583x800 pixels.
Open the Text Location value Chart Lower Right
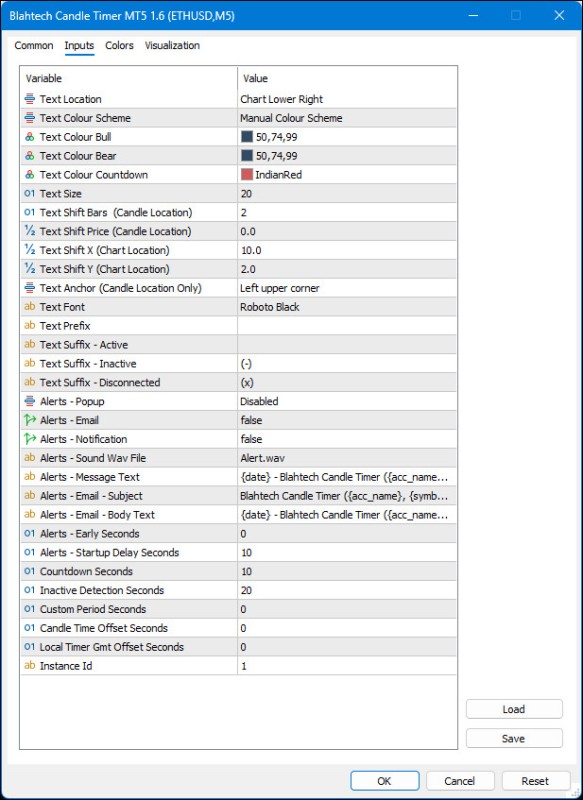[x=347, y=99]
